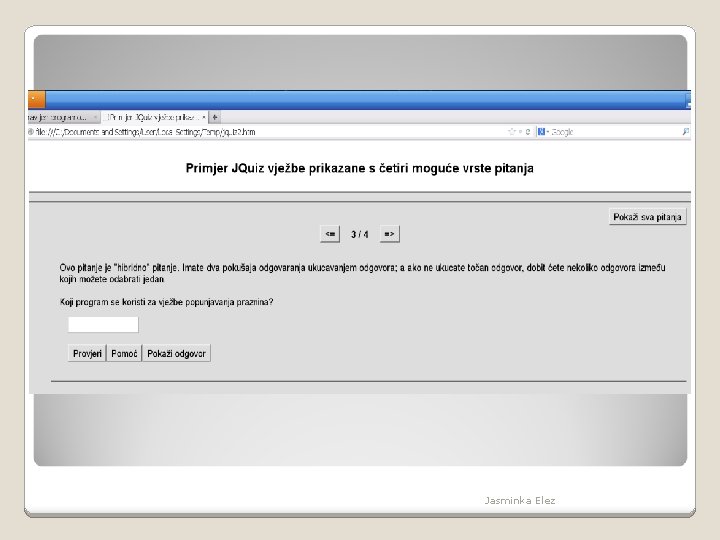This screenshot has height=540, width=720.
Task: Reload page with refresh icon
Action: [528, 132]
